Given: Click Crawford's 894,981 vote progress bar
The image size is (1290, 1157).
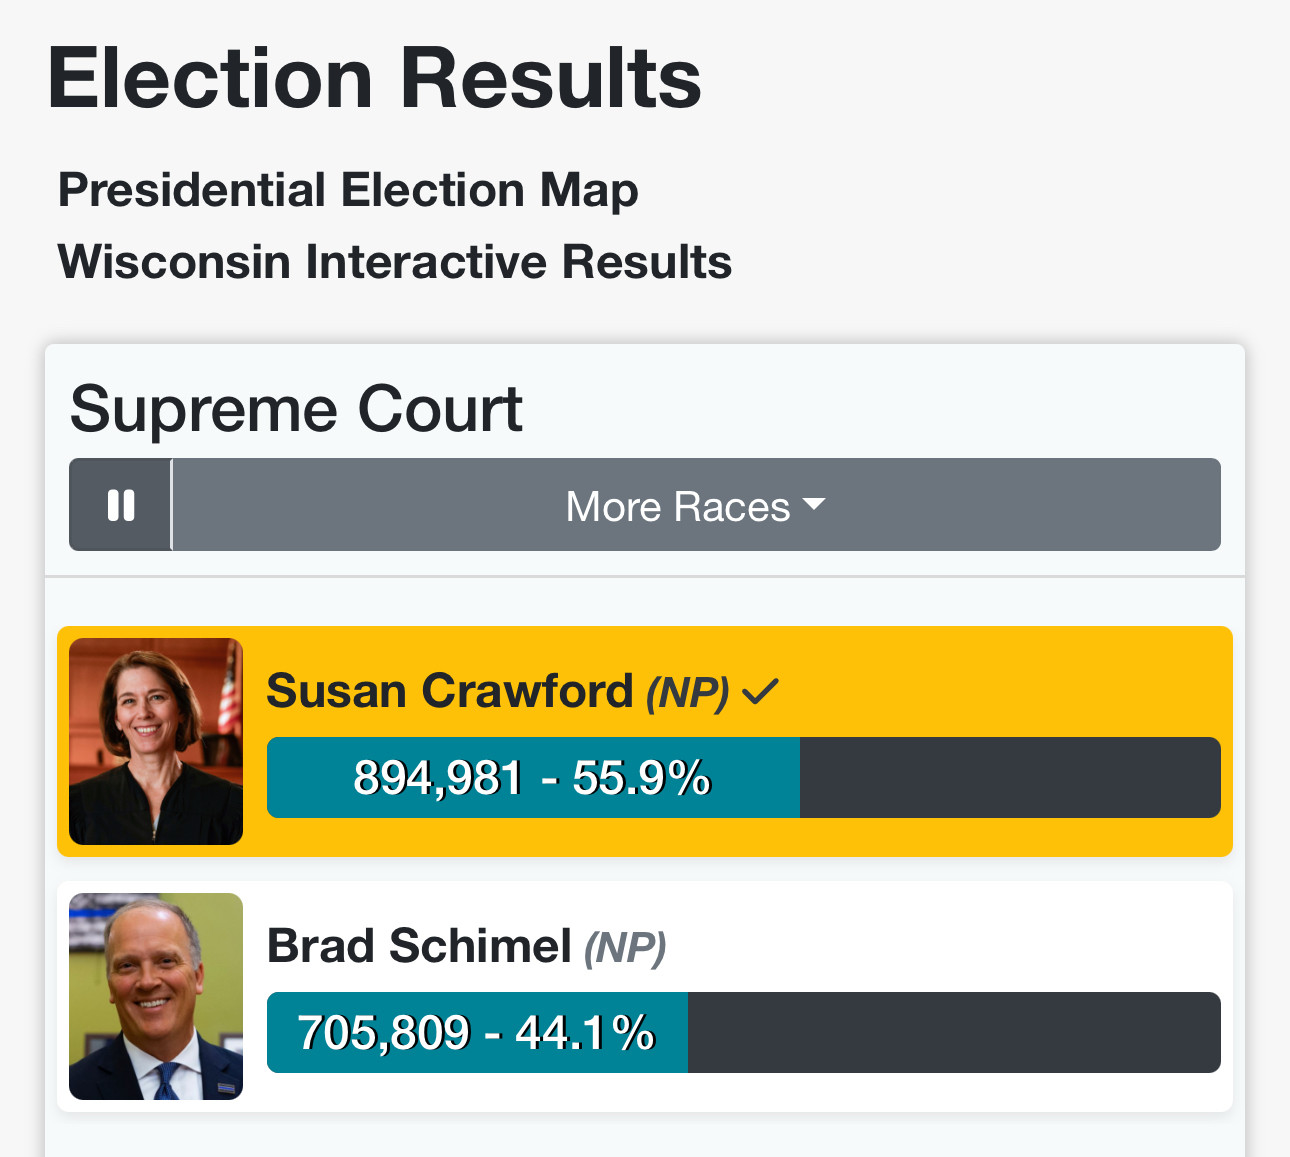Looking at the screenshot, I should 744,778.
